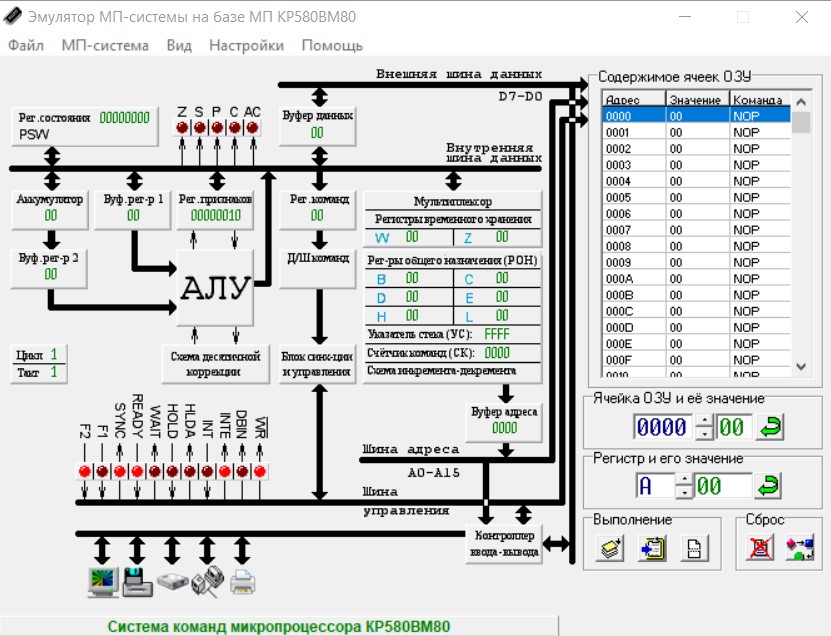The image size is (831, 636).
Task: Click the Буфер данных block
Action: [317, 125]
